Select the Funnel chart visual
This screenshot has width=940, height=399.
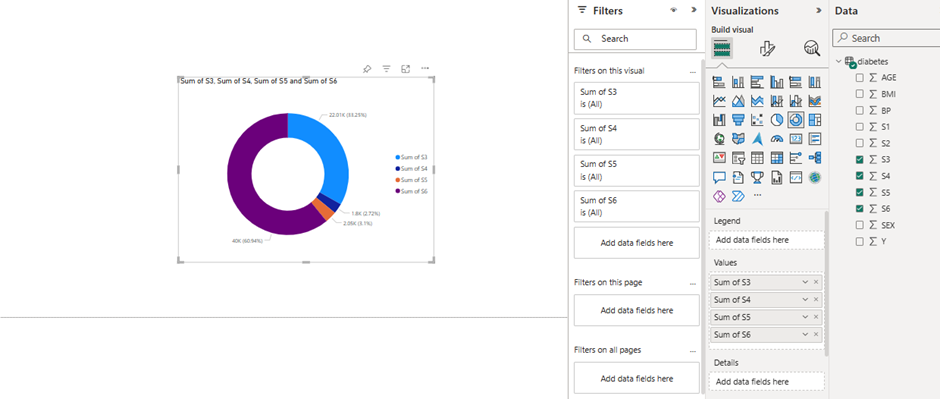point(738,120)
